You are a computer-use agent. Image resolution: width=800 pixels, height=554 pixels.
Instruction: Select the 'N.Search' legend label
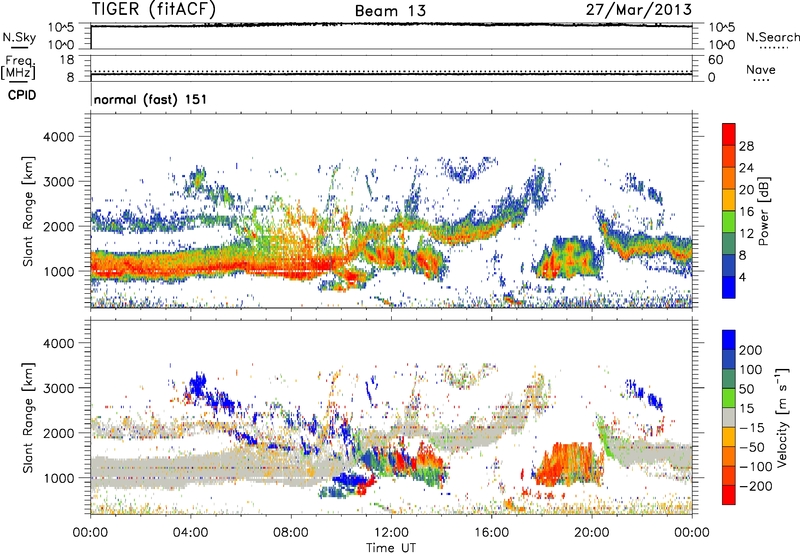[773, 37]
